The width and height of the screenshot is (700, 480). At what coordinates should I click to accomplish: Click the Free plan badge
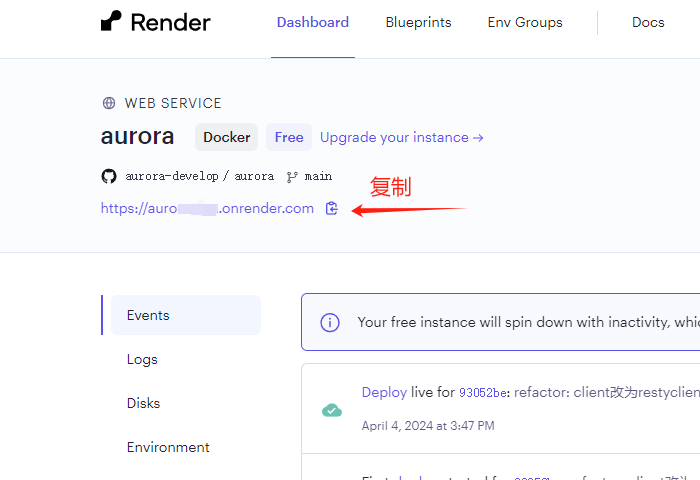(289, 137)
